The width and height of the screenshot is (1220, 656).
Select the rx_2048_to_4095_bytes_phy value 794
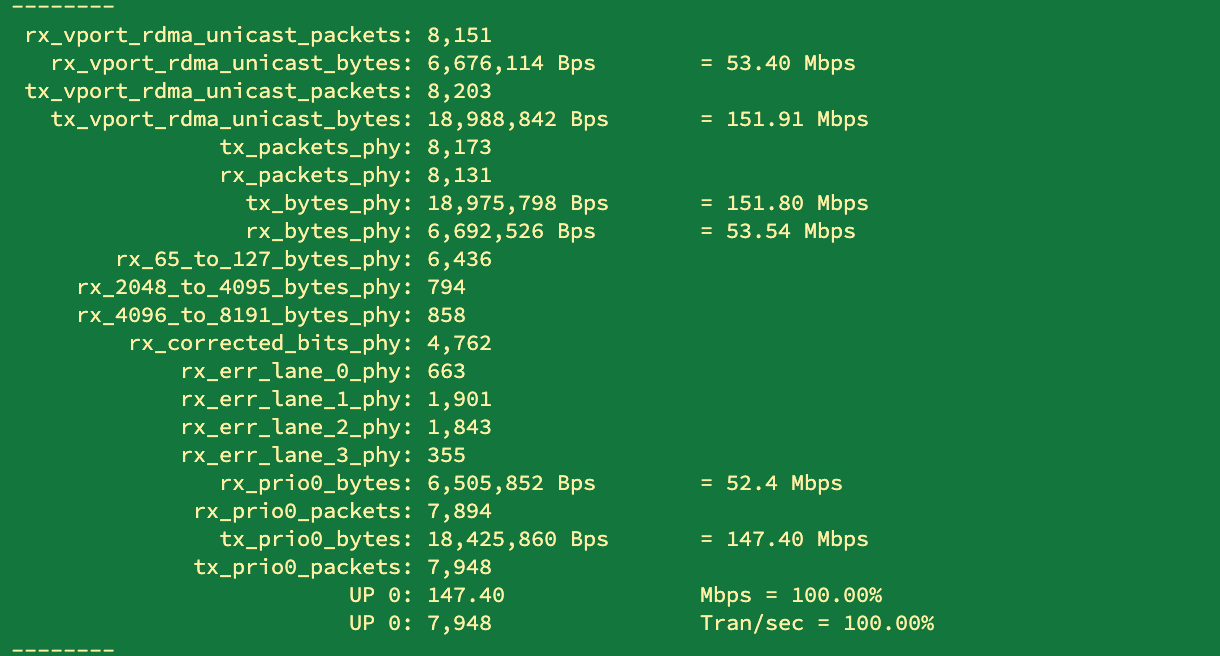coord(446,288)
